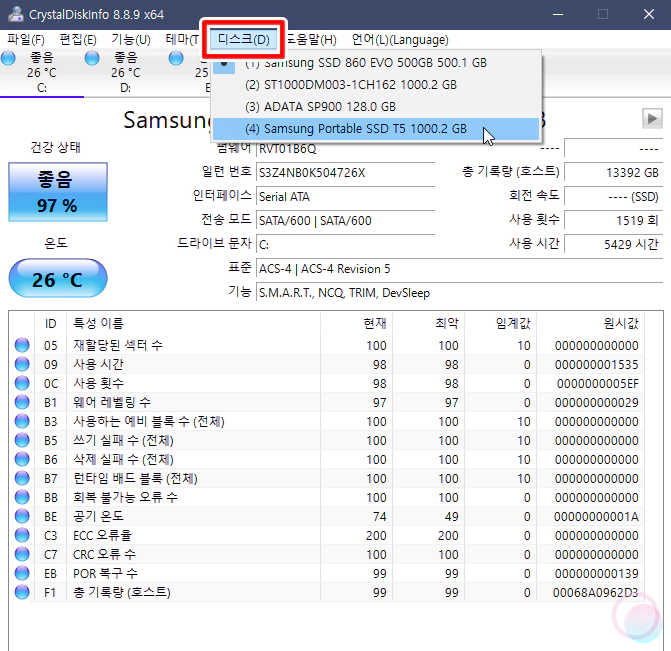Select the POR 복구 수 attribute name
This screenshot has width=671, height=651.
pos(105,573)
